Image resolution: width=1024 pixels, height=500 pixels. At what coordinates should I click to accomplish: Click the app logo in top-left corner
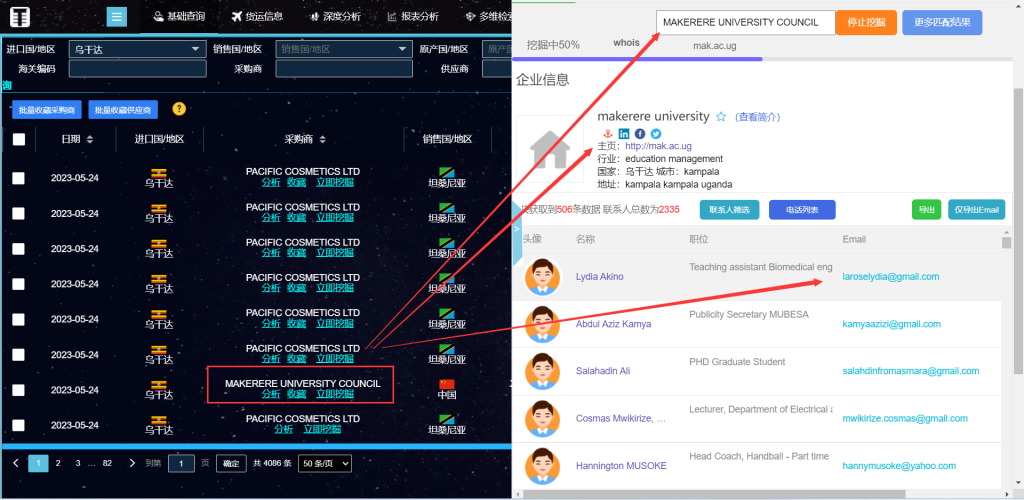pyautogui.click(x=19, y=18)
